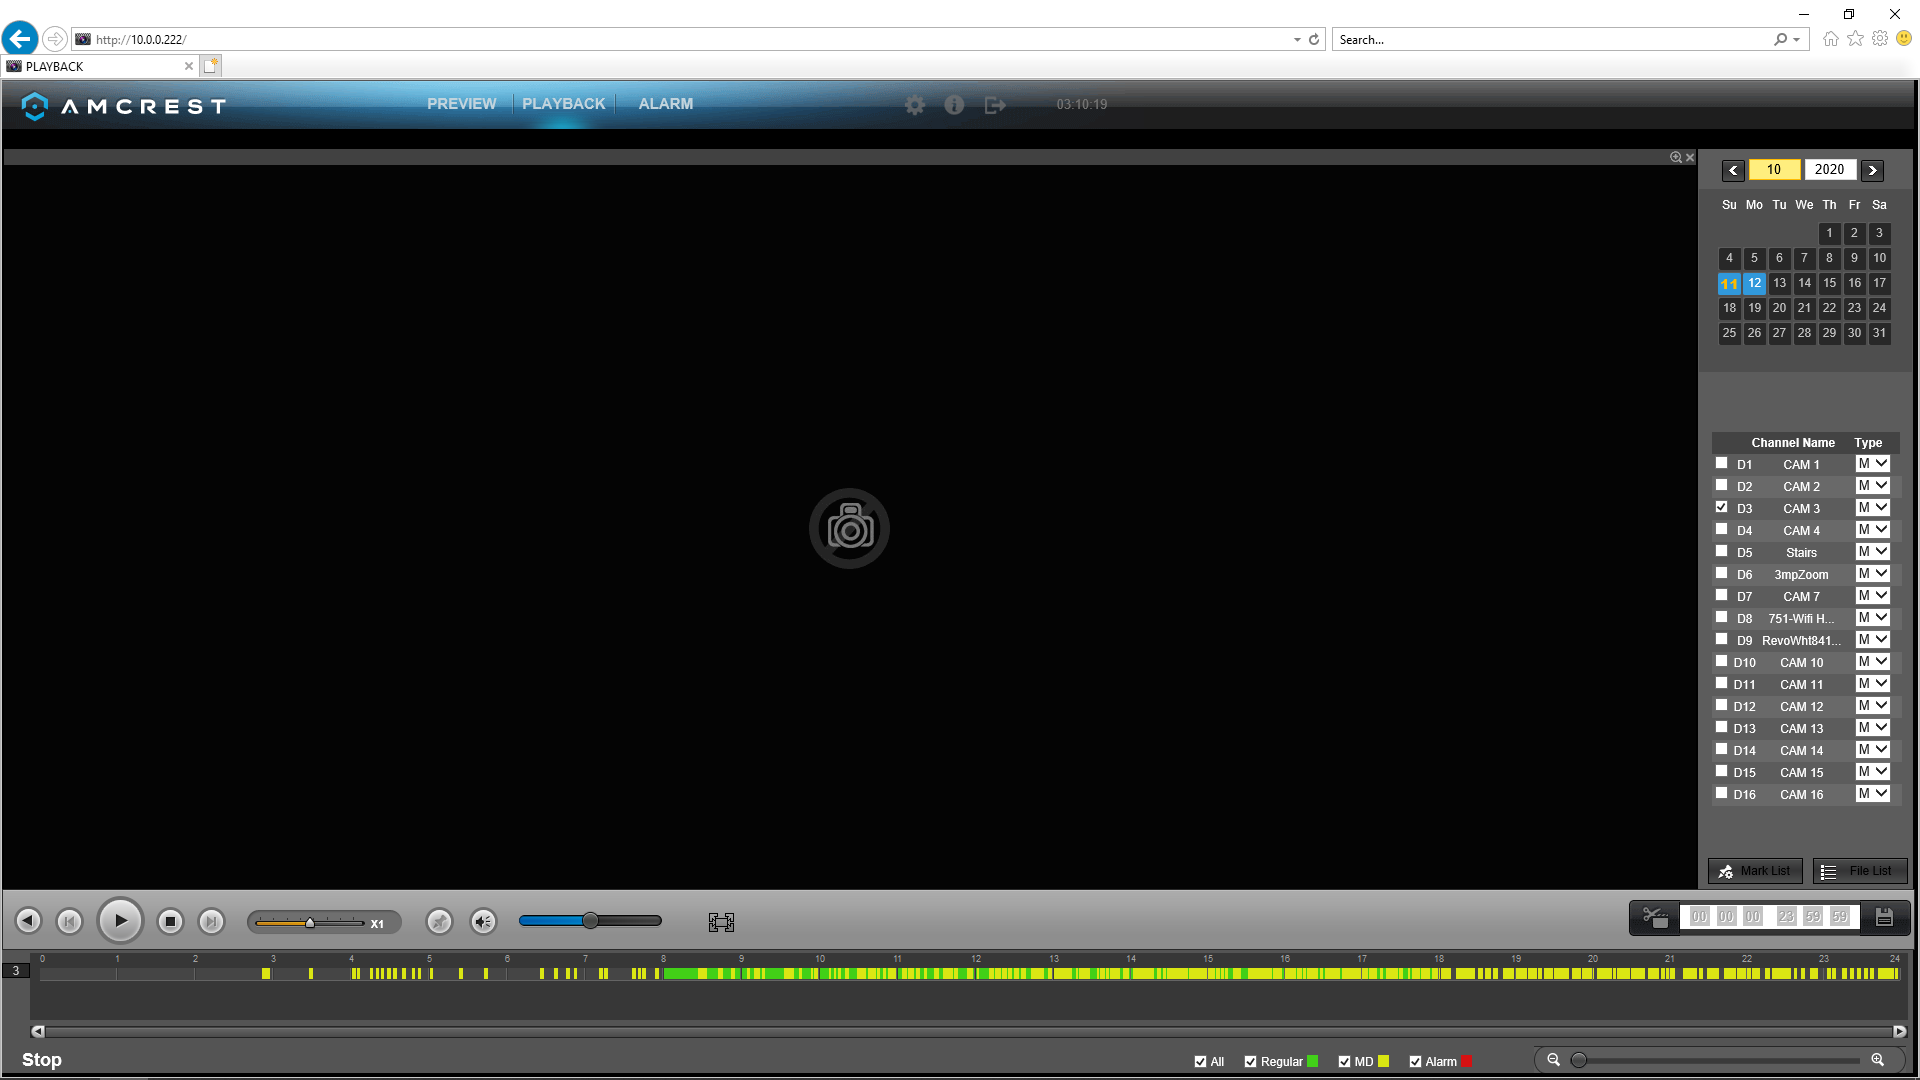Select day 20 in the calendar

[1779, 308]
